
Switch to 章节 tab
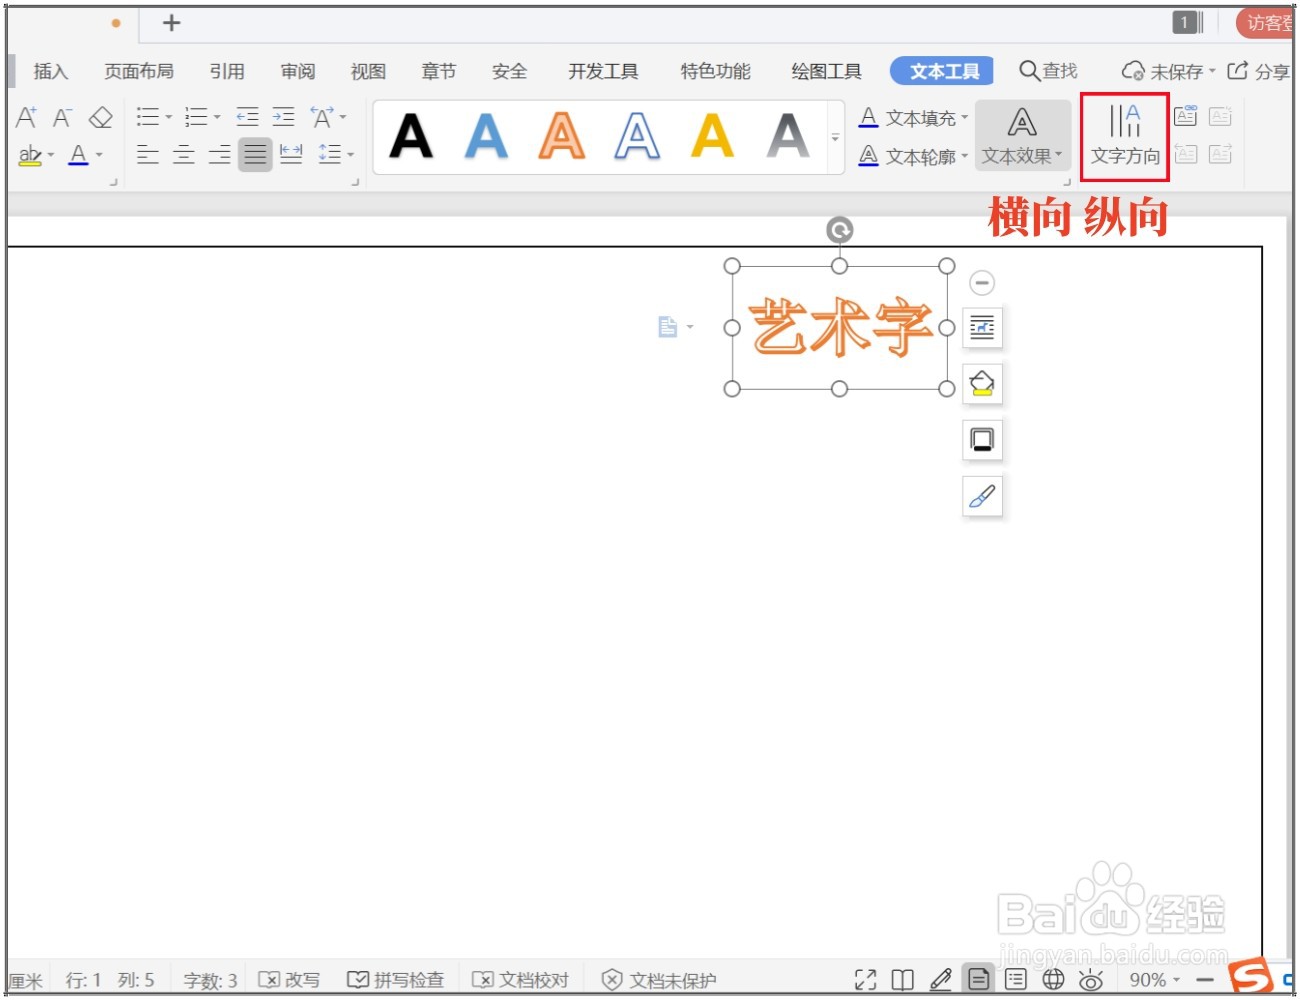439,71
